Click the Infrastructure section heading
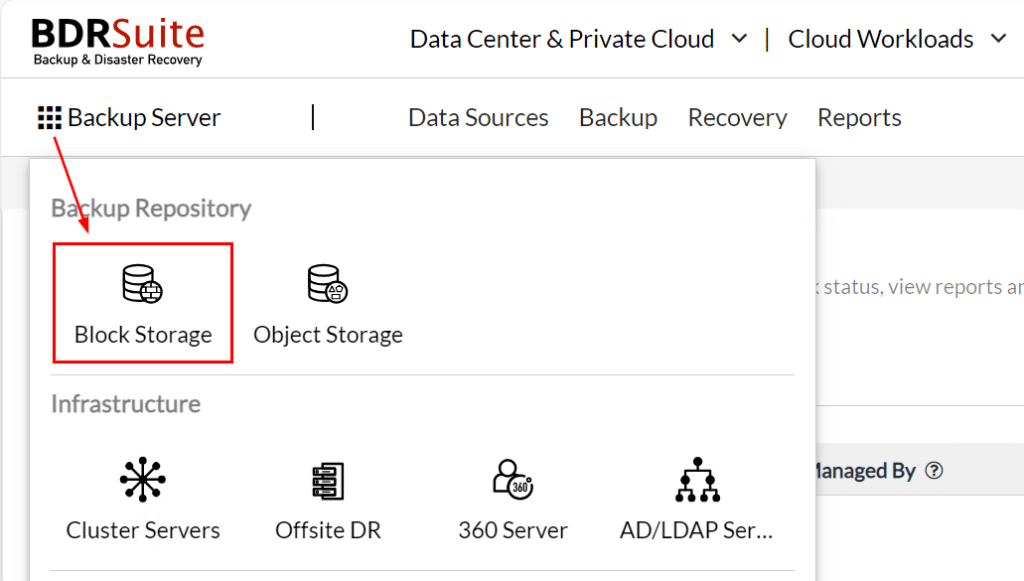This screenshot has height=581, width=1024. coord(125,403)
